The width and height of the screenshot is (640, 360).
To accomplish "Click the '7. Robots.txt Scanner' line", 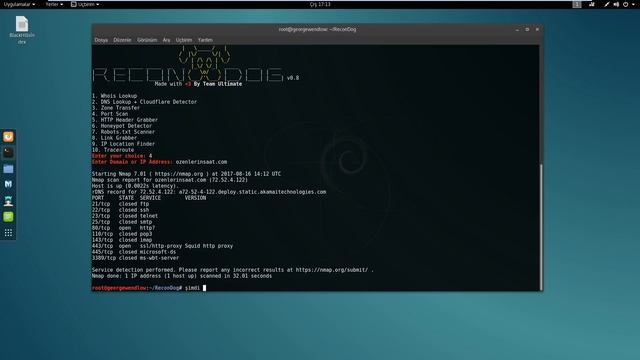I will [x=123, y=132].
